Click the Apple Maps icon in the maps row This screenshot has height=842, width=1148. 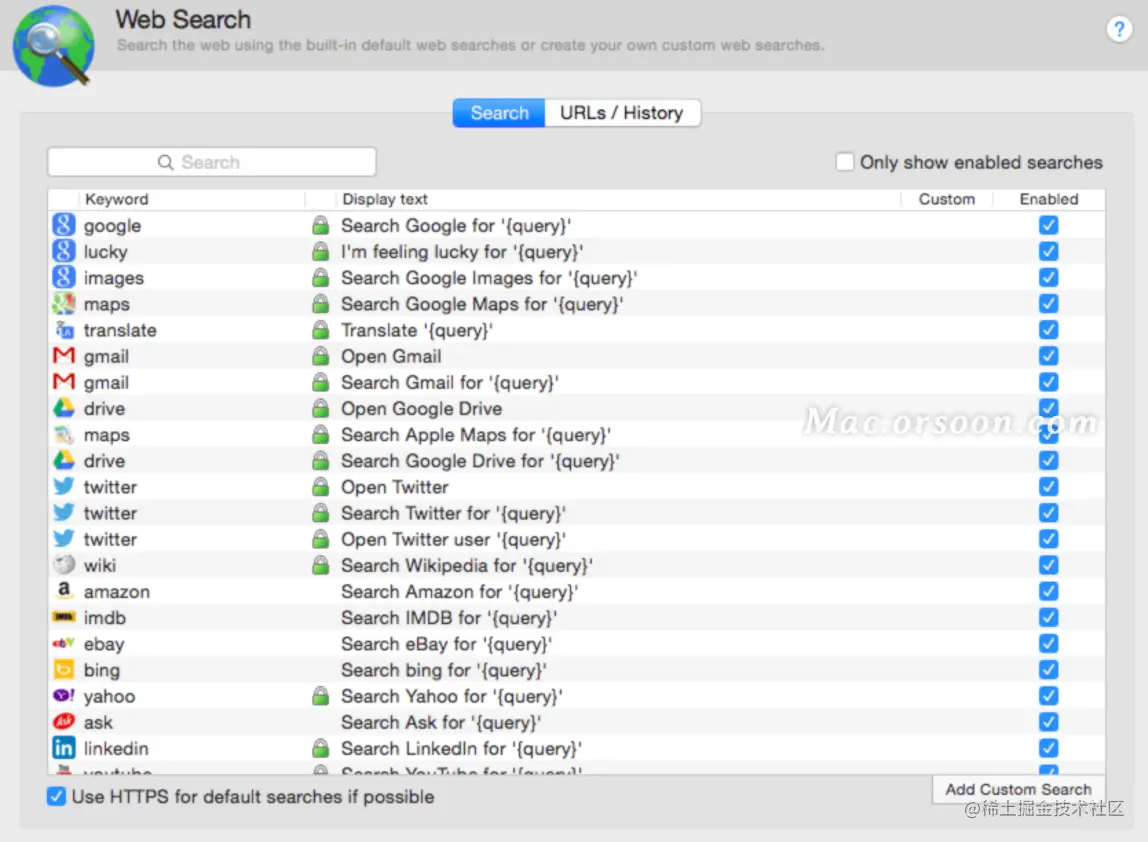tap(64, 434)
